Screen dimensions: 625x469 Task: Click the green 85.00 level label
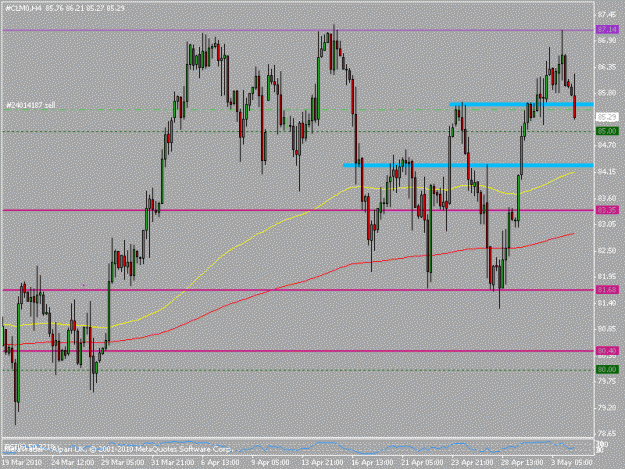pyautogui.click(x=607, y=131)
